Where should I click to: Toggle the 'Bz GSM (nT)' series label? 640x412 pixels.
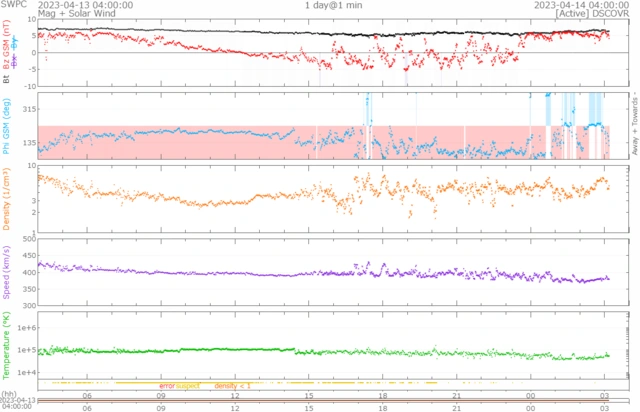pos(6,44)
